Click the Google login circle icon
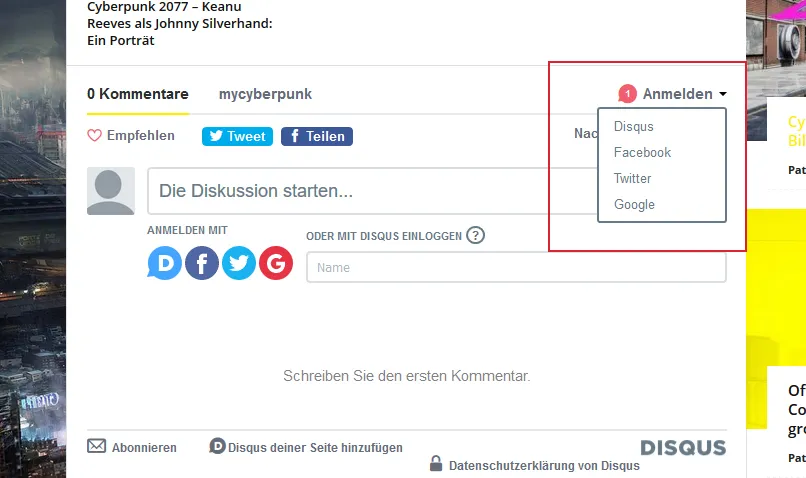The height and width of the screenshot is (478, 806). coord(276,263)
